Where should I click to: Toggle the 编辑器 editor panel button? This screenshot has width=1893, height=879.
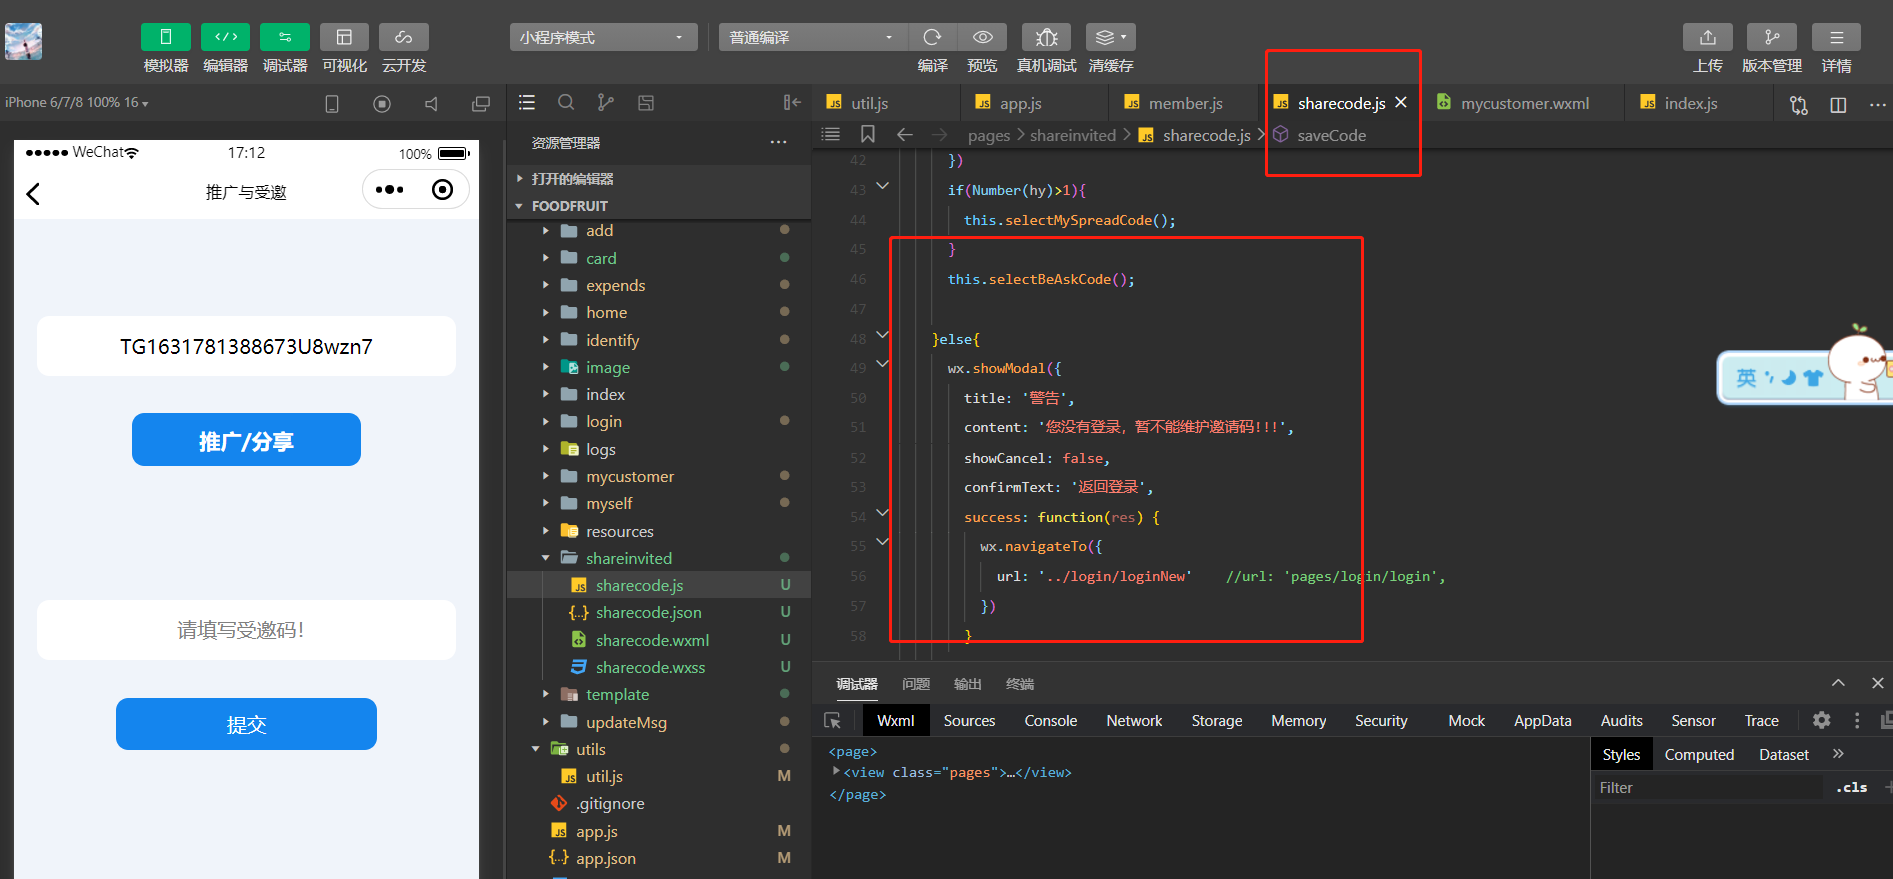pyautogui.click(x=226, y=37)
